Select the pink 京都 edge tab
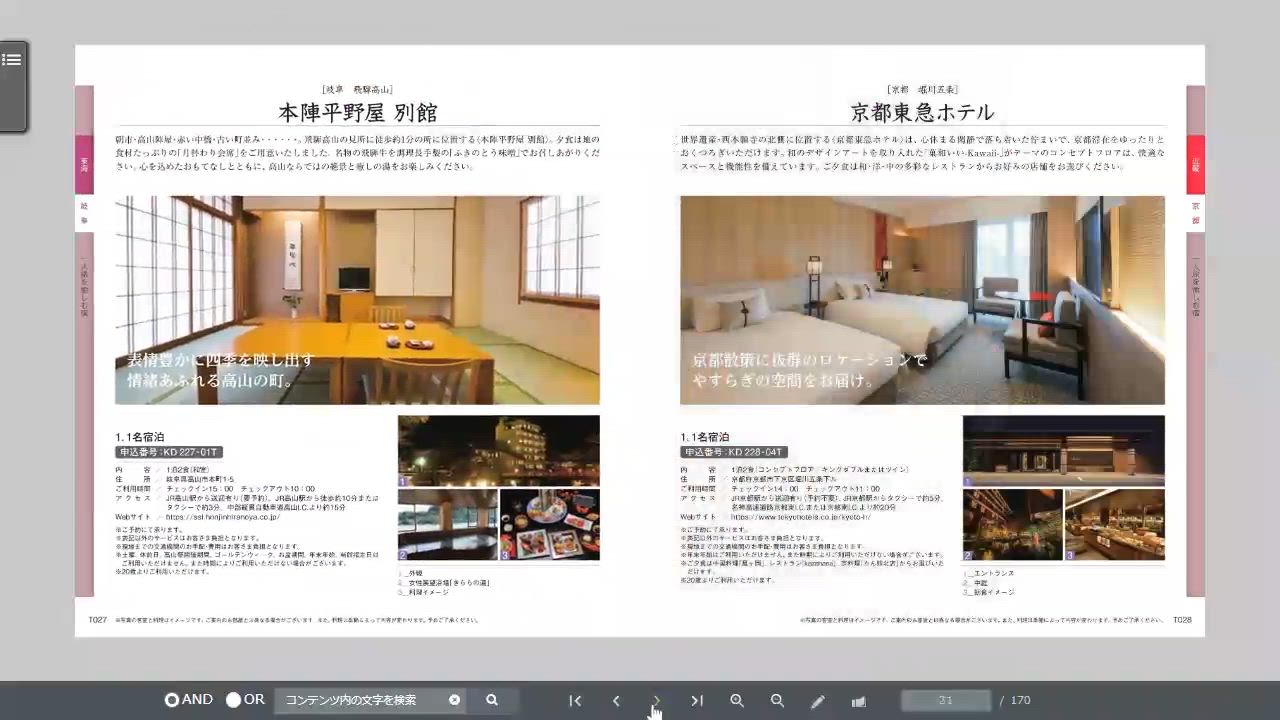Viewport: 1280px width, 720px height. tap(1195, 210)
